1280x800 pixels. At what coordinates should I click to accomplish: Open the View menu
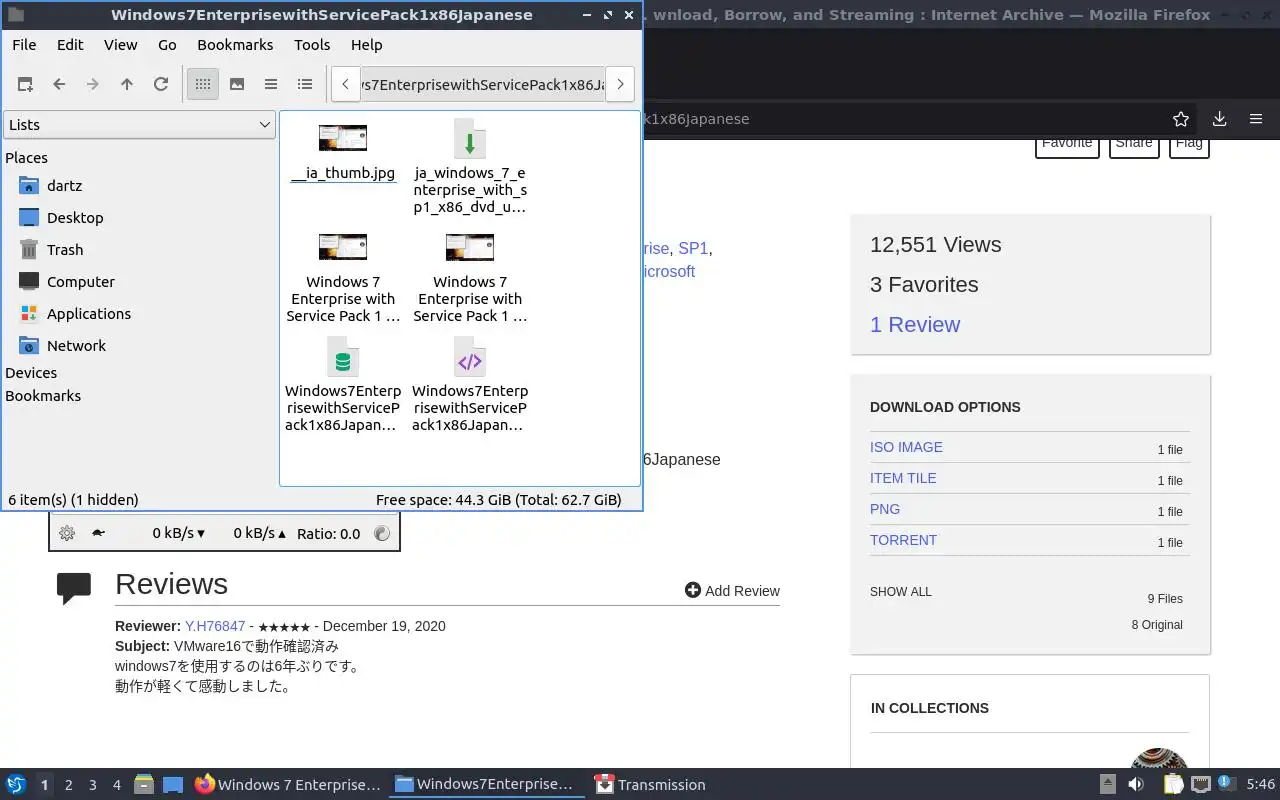point(120,45)
